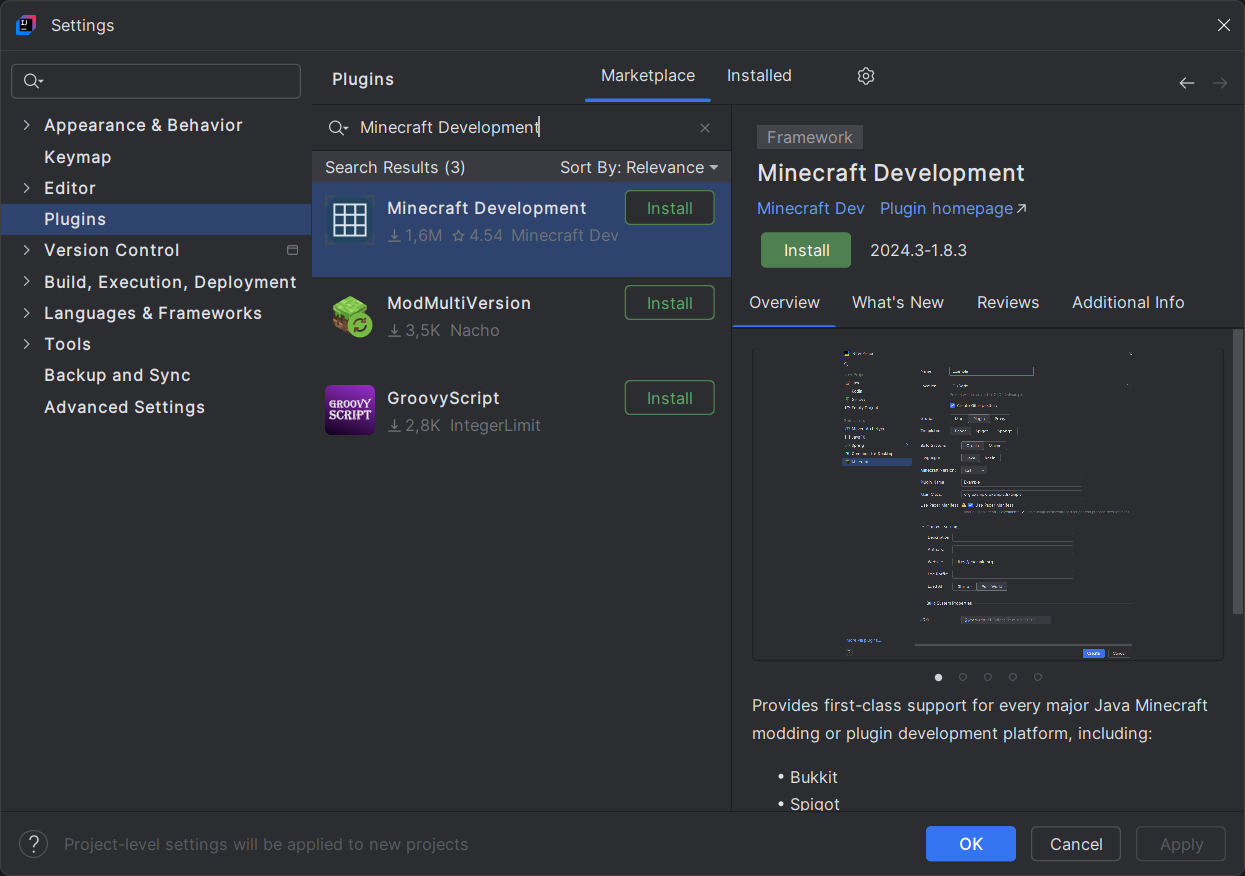Click the GroovyScript plugin icon
Image resolution: width=1245 pixels, height=876 pixels.
pyautogui.click(x=350, y=410)
